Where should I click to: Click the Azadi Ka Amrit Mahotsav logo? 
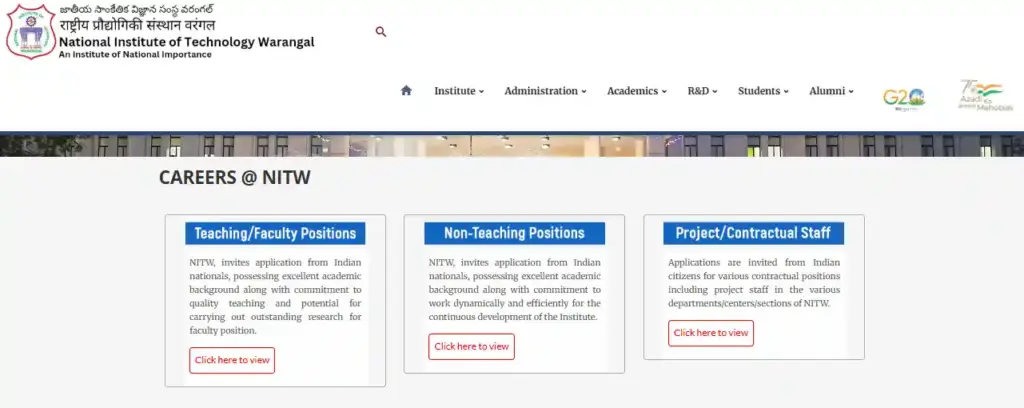tap(985, 96)
